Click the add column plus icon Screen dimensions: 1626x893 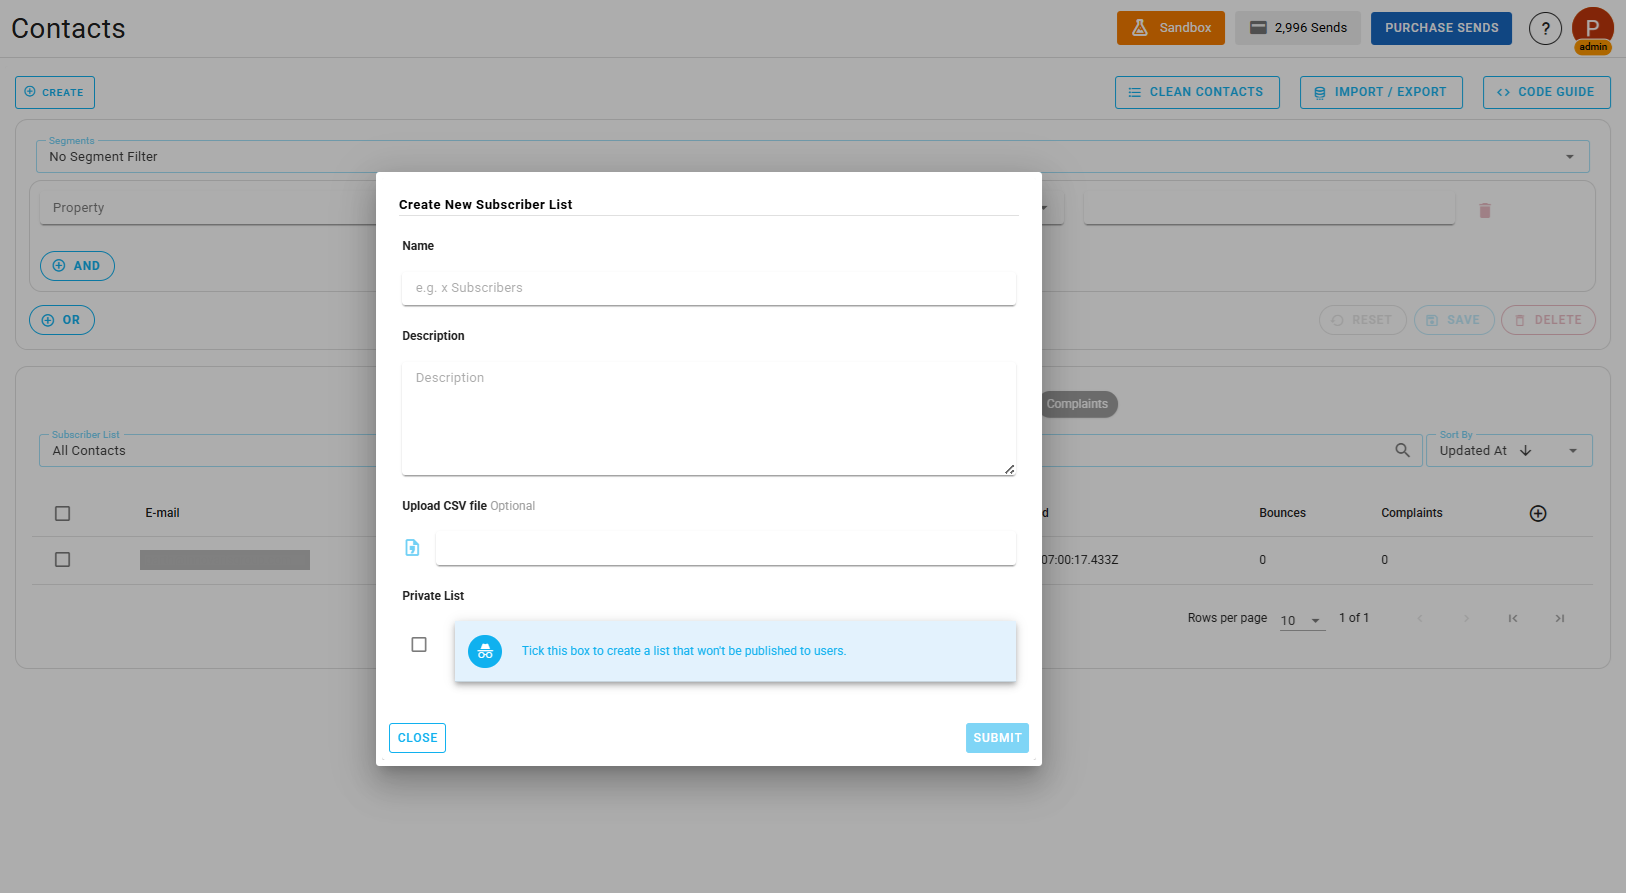coord(1538,513)
